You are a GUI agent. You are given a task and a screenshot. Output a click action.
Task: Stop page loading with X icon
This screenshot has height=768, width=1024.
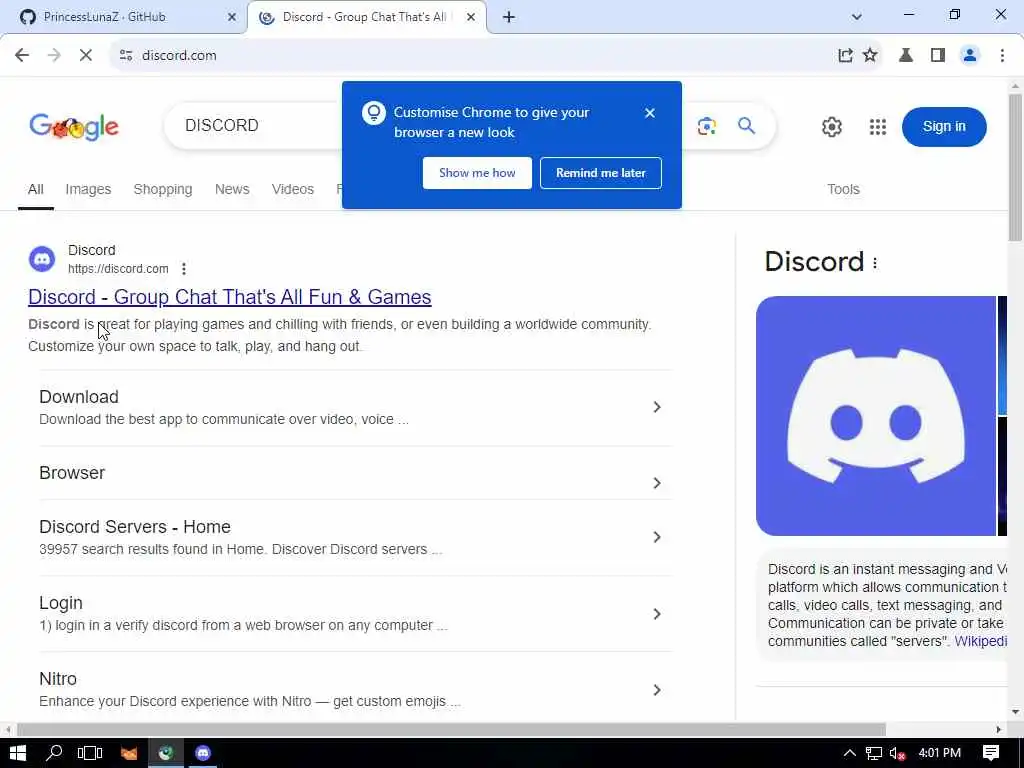pyautogui.click(x=86, y=56)
